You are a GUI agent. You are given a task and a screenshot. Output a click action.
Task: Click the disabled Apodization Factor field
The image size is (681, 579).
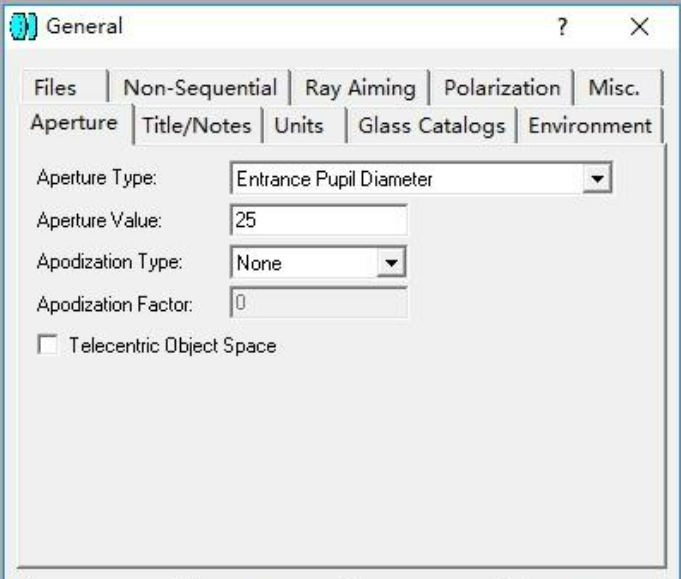tap(319, 303)
